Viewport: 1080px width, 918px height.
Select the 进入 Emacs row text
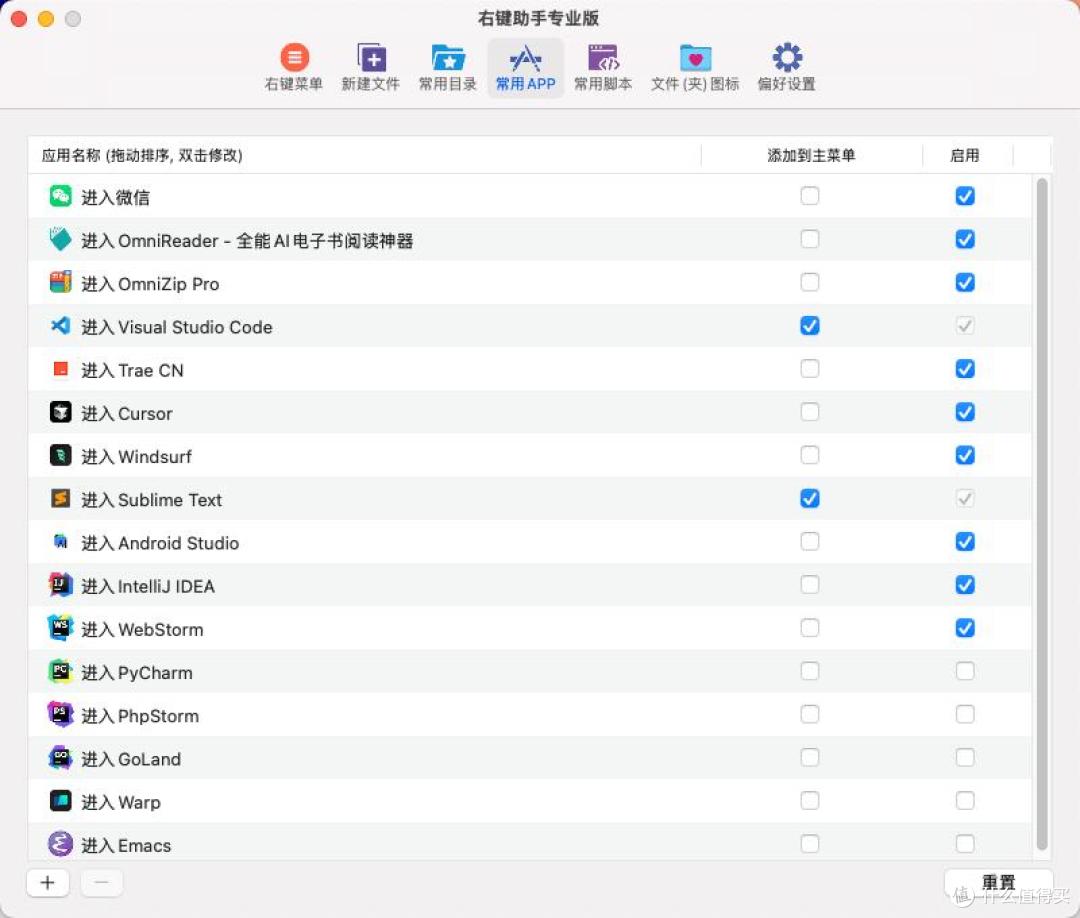(x=126, y=846)
